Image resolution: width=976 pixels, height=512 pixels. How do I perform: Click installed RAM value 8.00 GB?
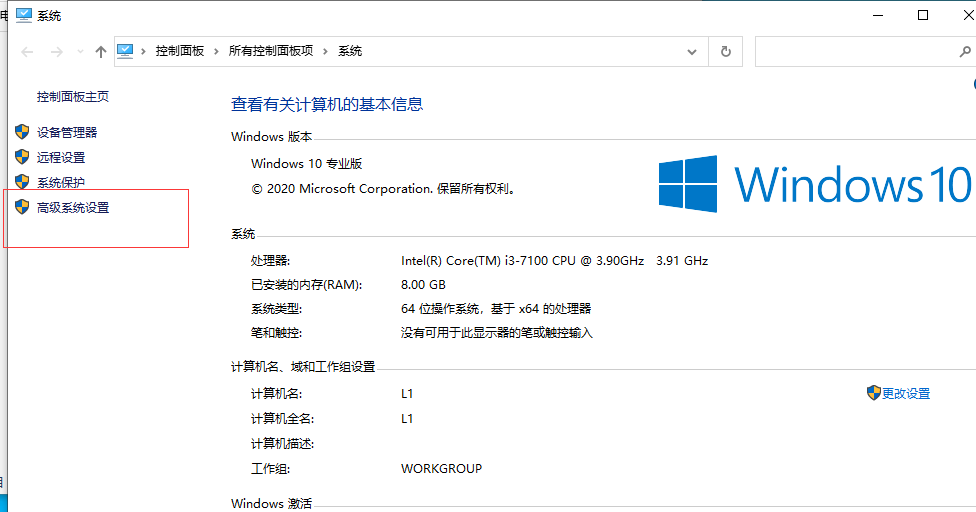(423, 285)
